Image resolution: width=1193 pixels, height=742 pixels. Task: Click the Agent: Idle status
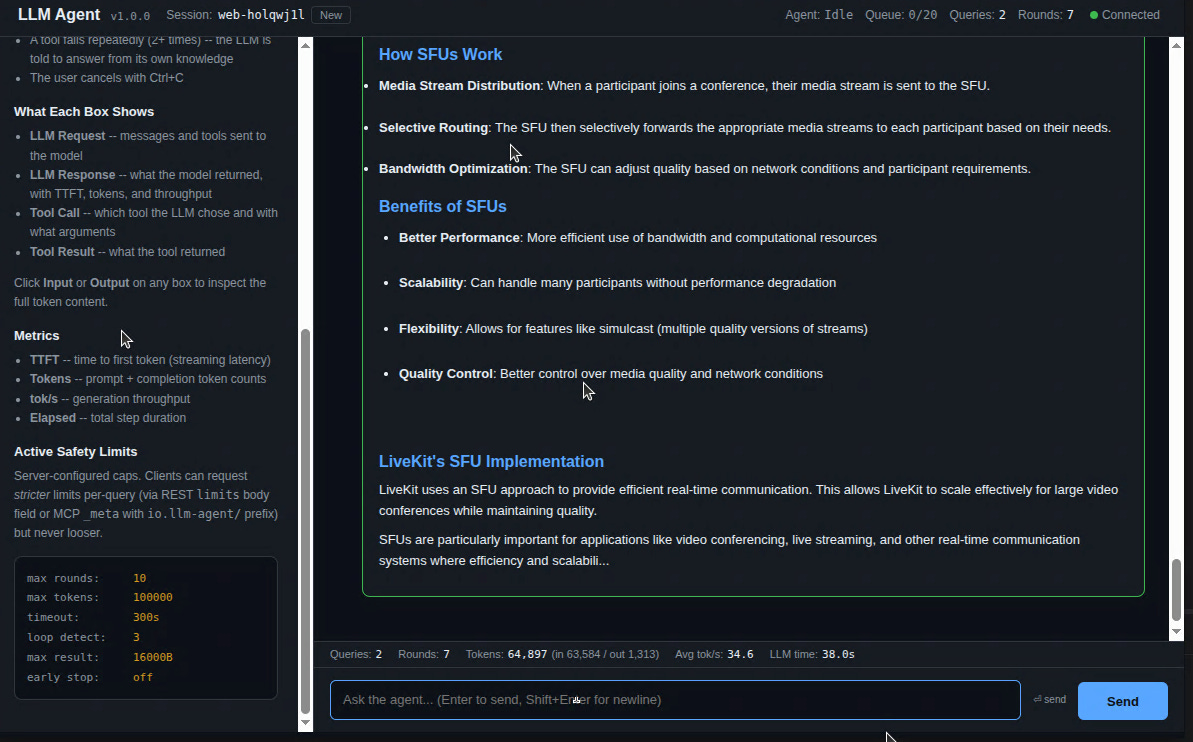point(819,15)
